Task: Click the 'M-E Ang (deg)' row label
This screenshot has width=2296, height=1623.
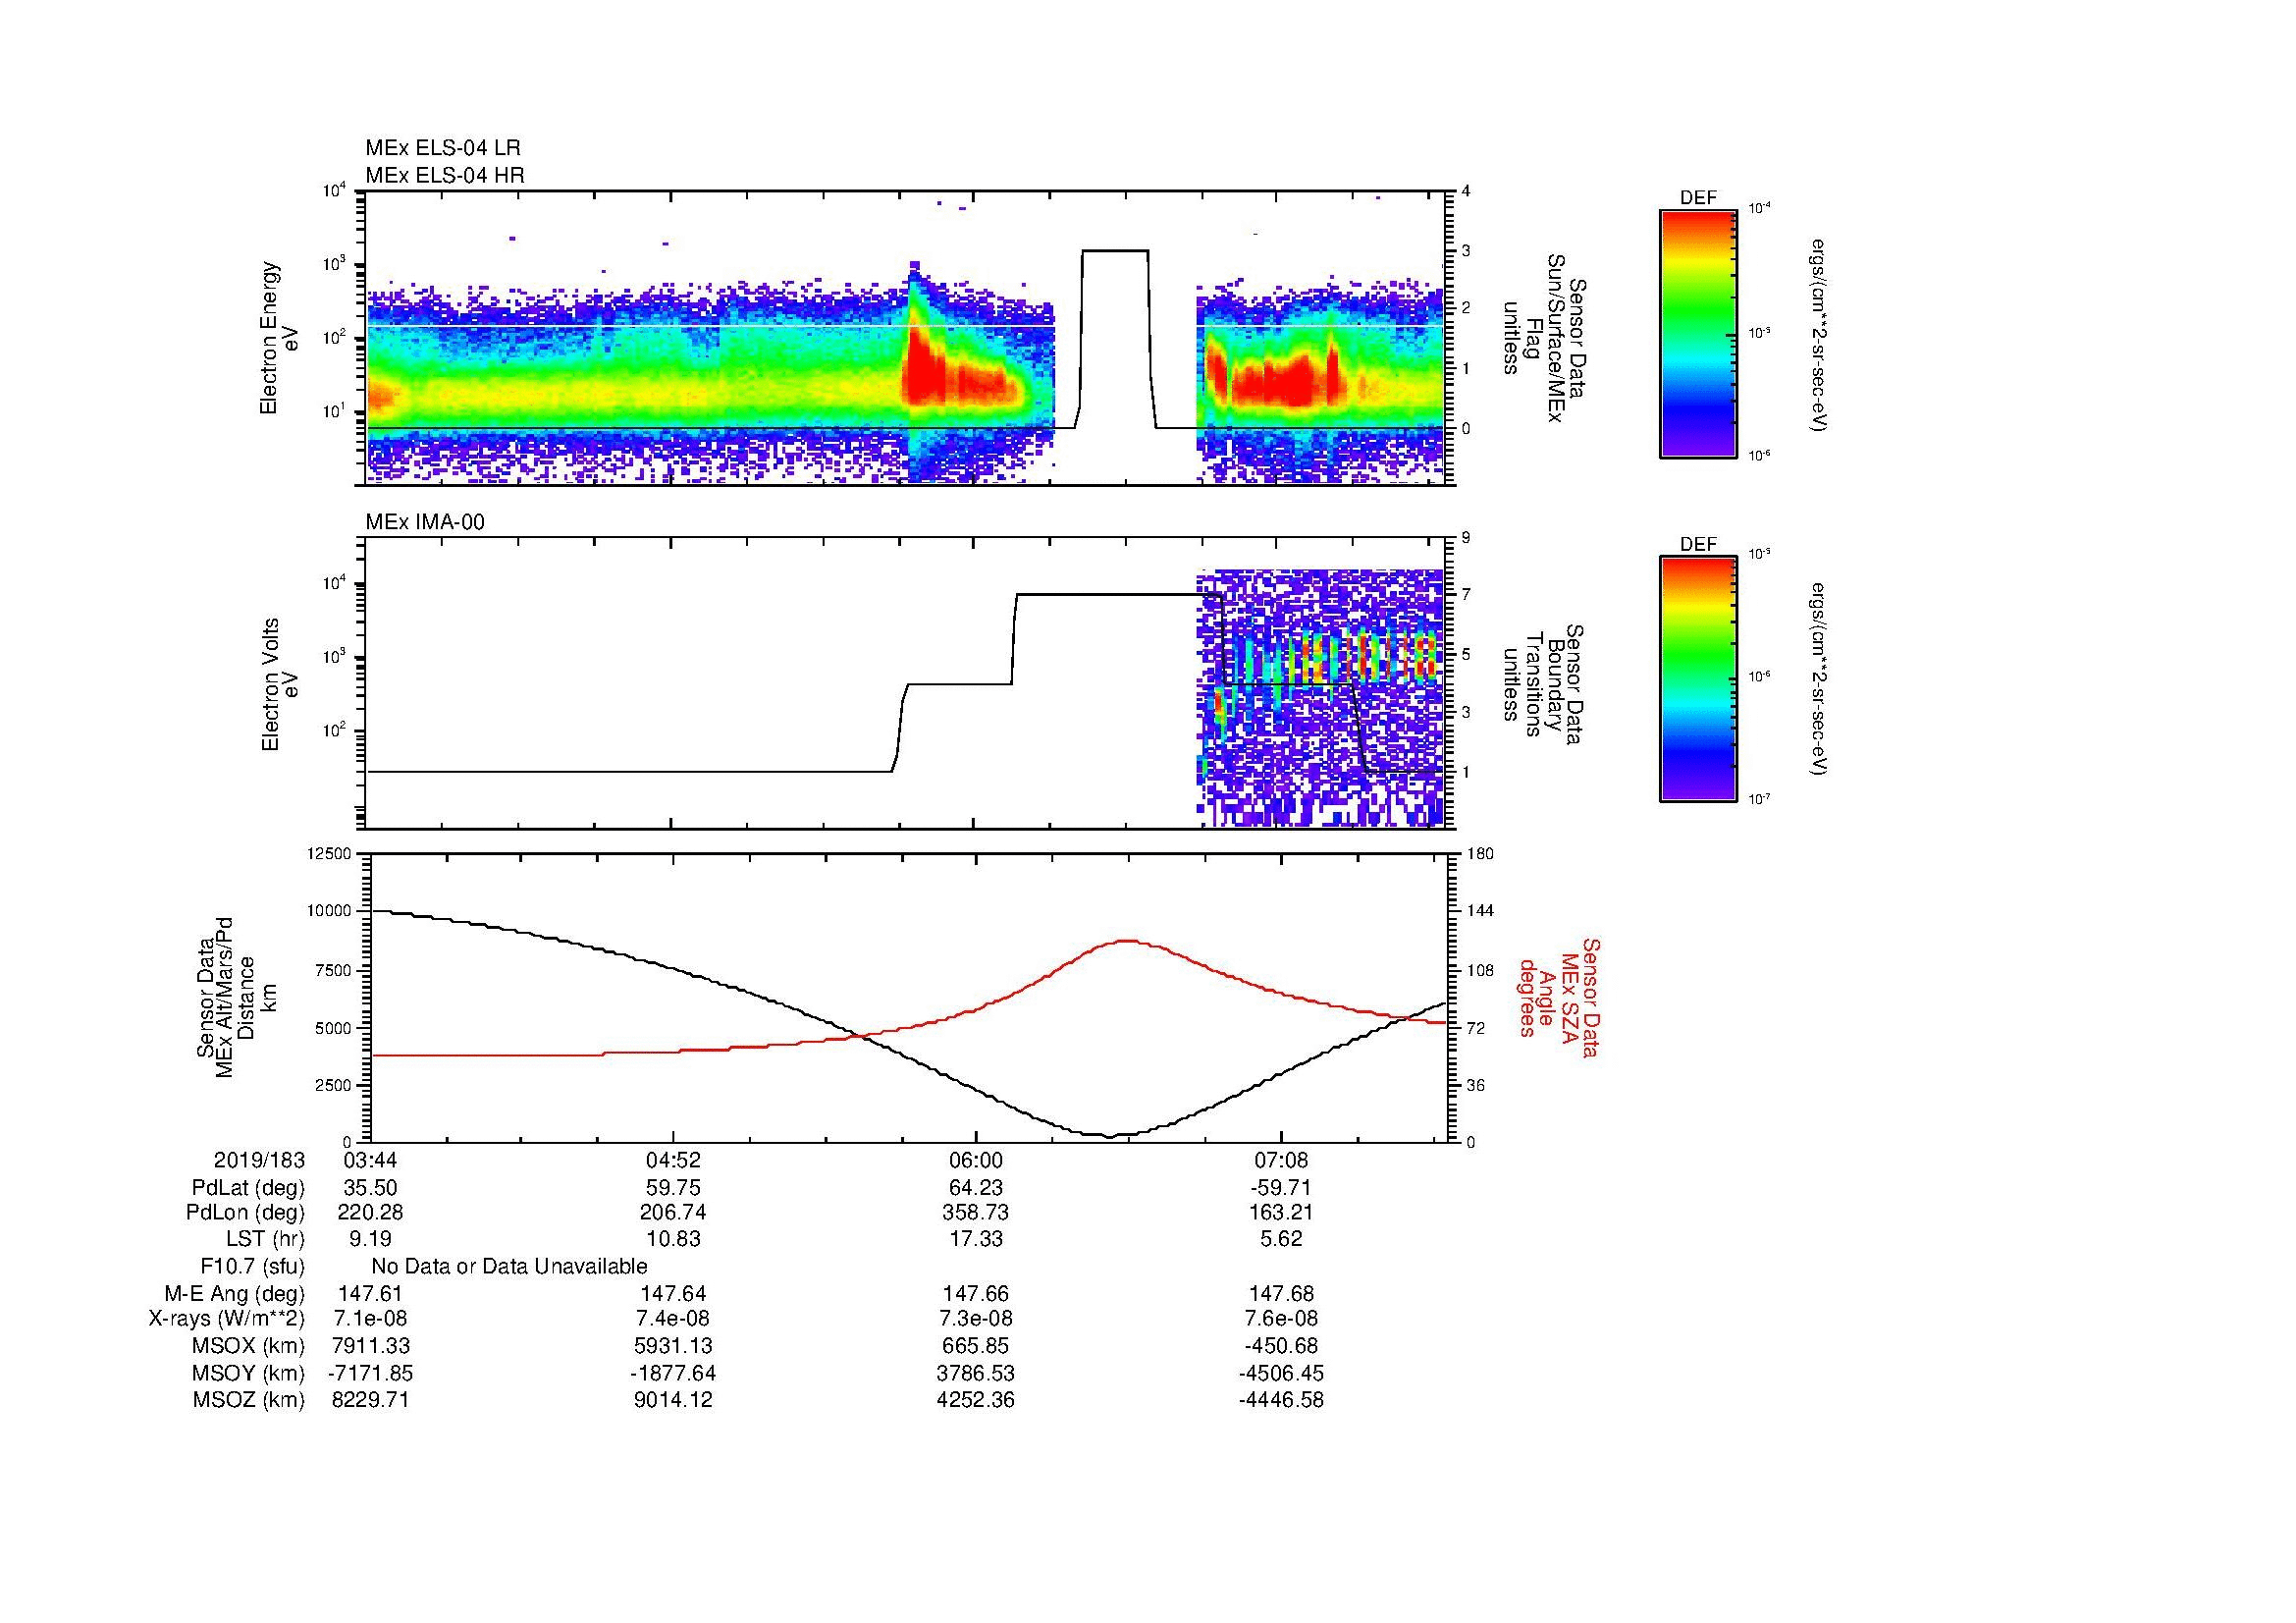Action: click(x=235, y=1294)
